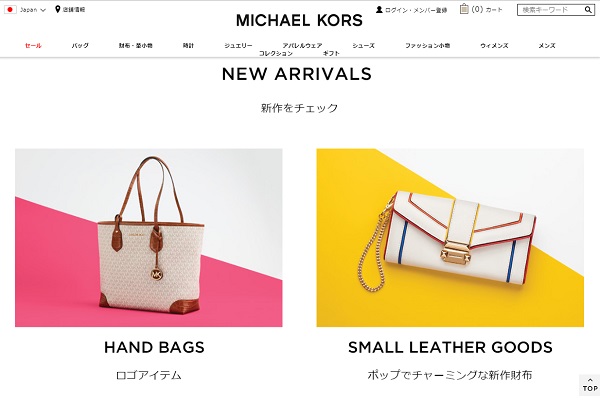
Task: Click the tote handbag image
Action: click(x=149, y=238)
